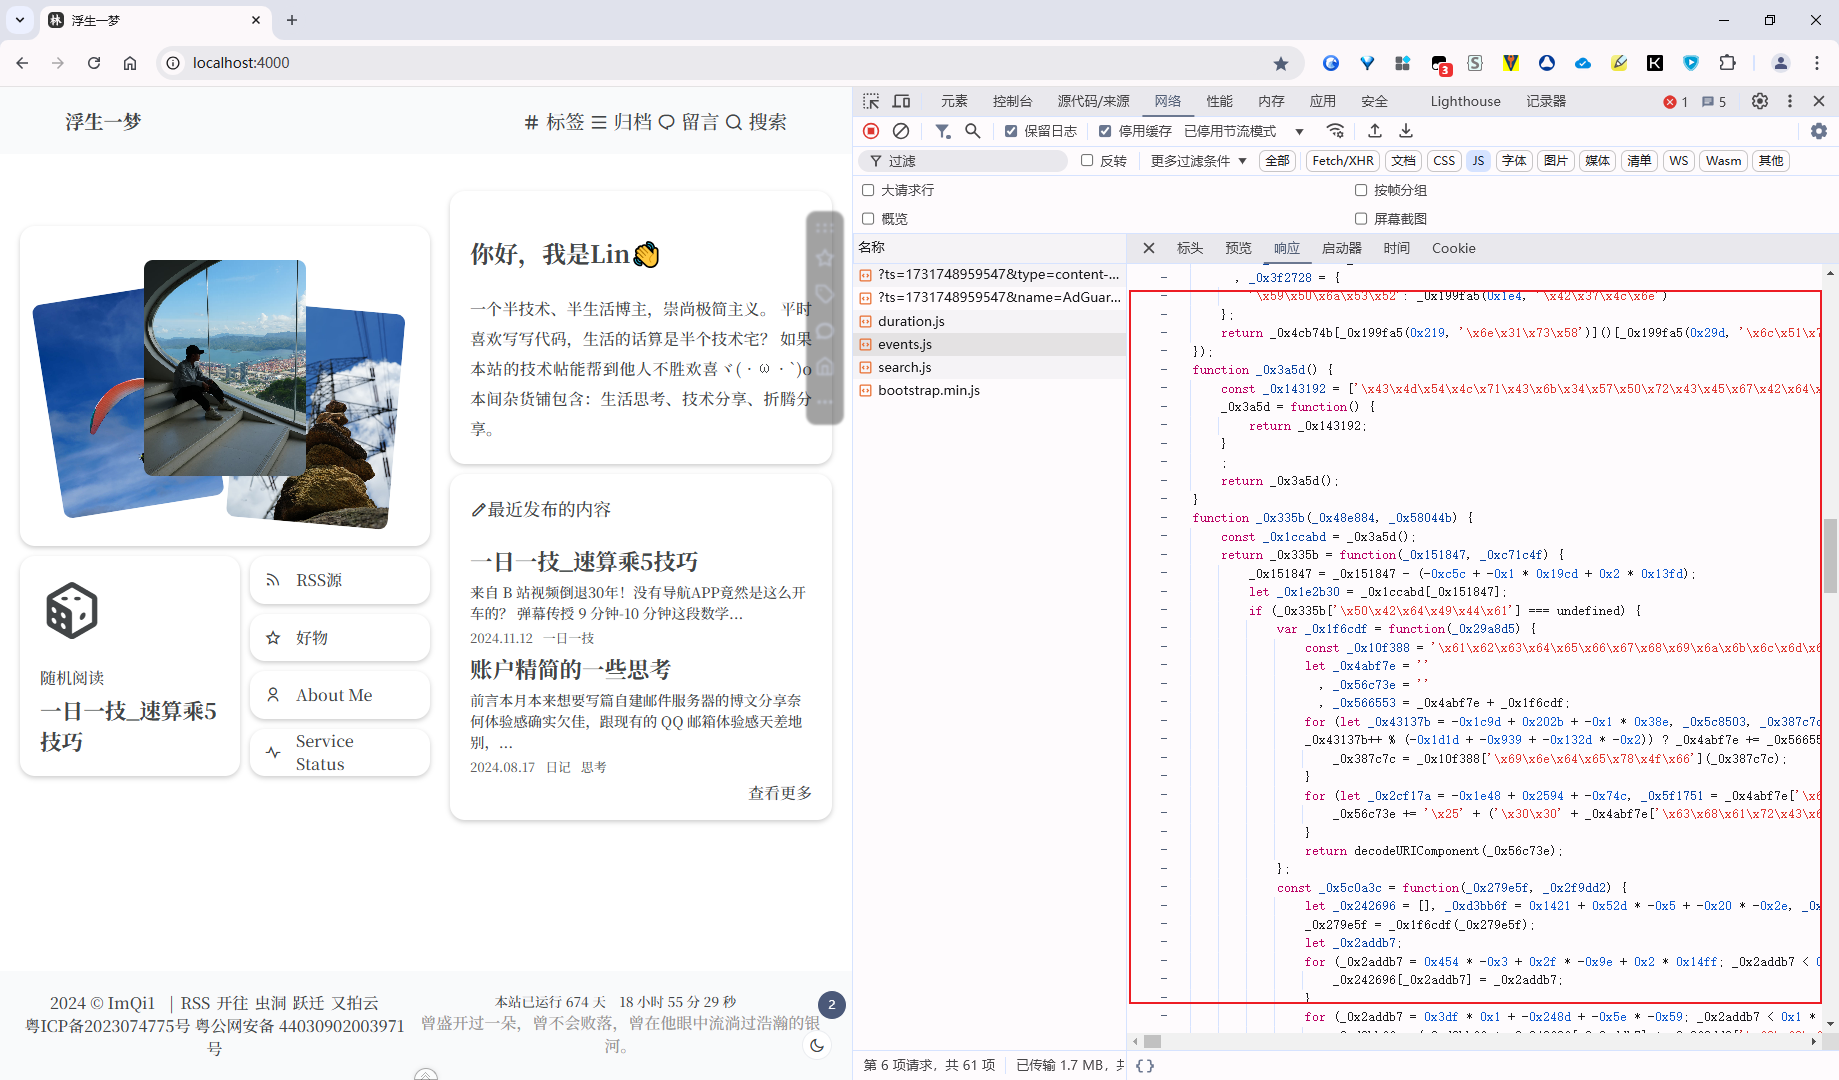This screenshot has width=1839, height=1080.
Task: Open Chrome three-dot menu
Action: (1817, 63)
